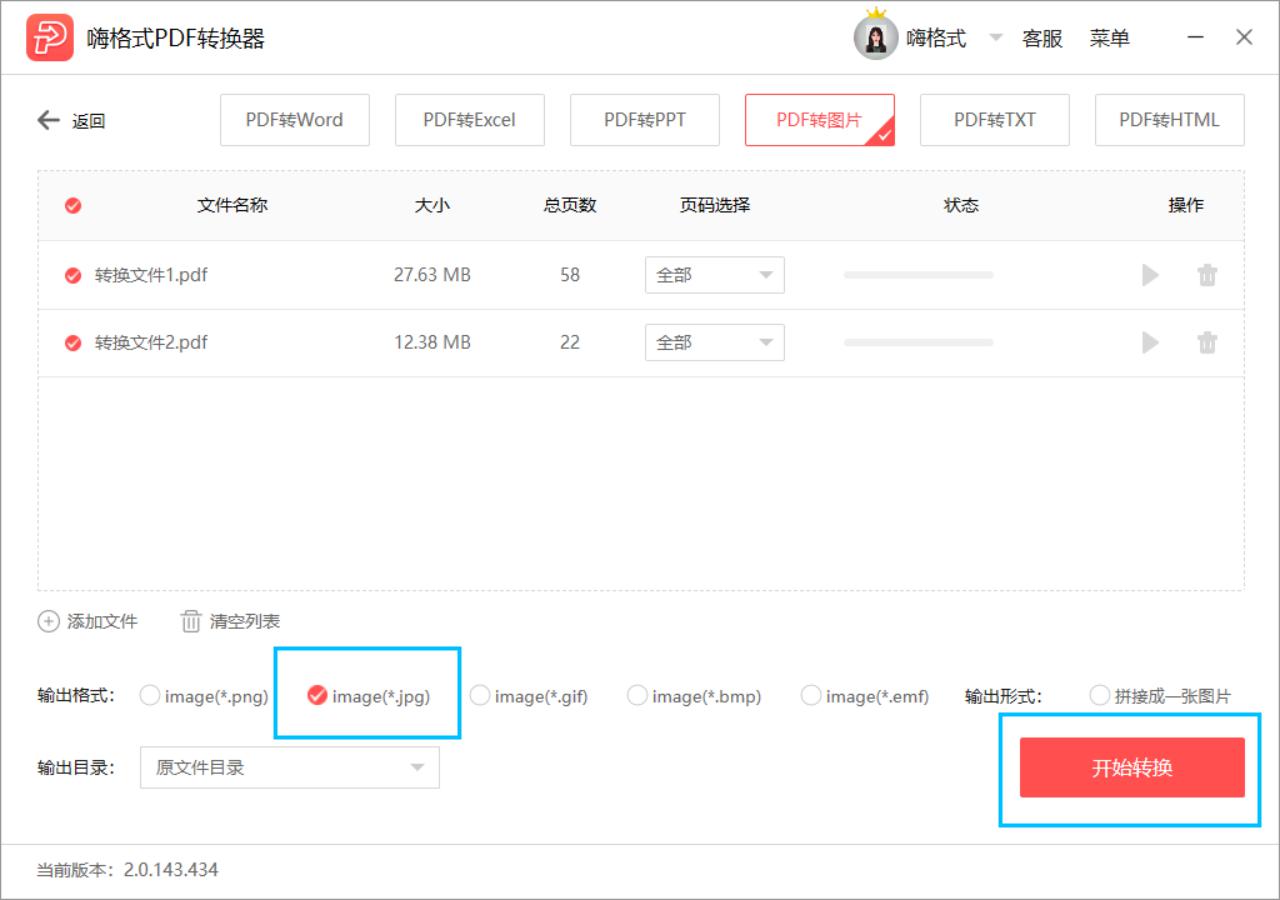Open page selection dropdown for 转换文件1.pdf
This screenshot has height=900, width=1280.
pyautogui.click(x=715, y=275)
